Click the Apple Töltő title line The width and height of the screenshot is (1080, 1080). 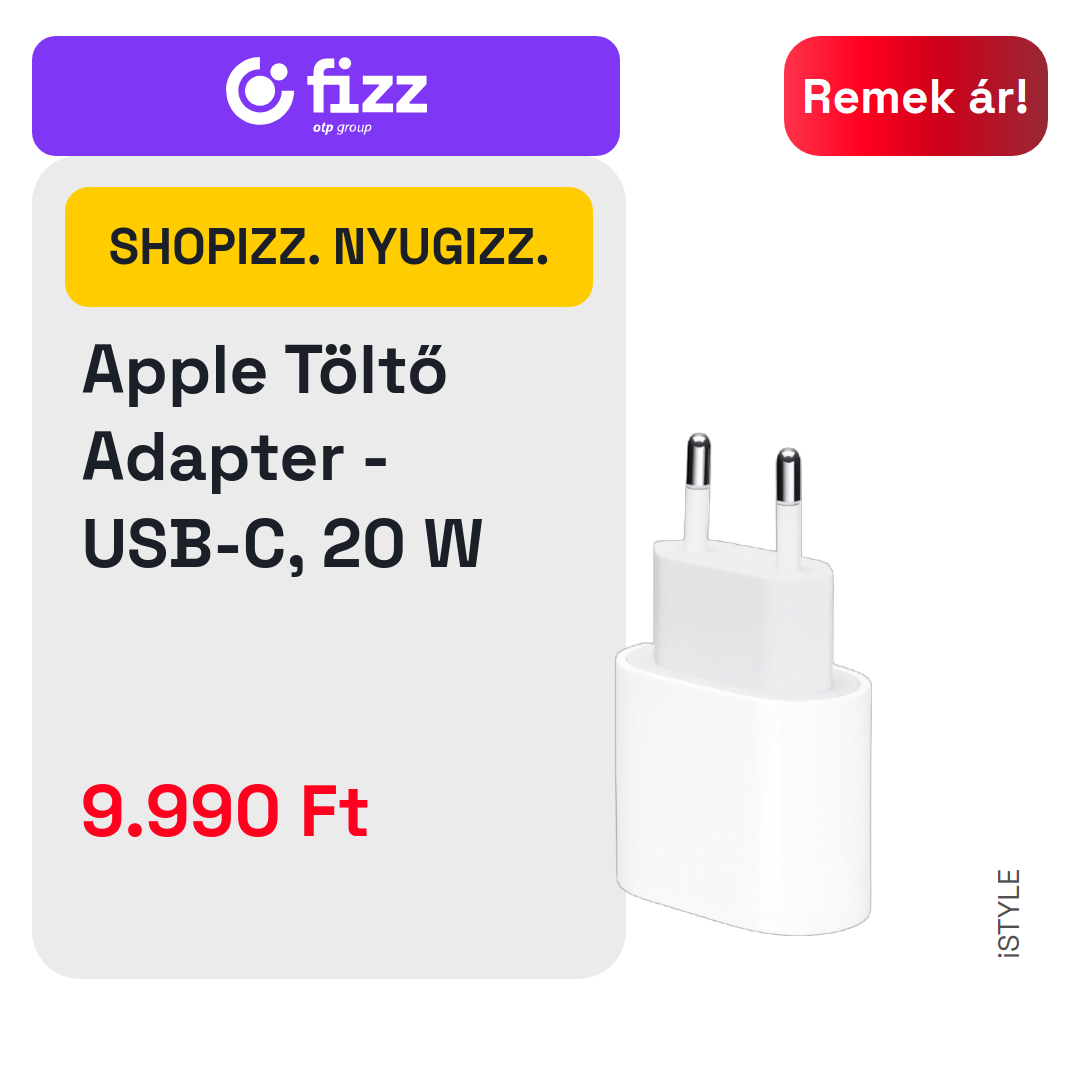point(265,371)
